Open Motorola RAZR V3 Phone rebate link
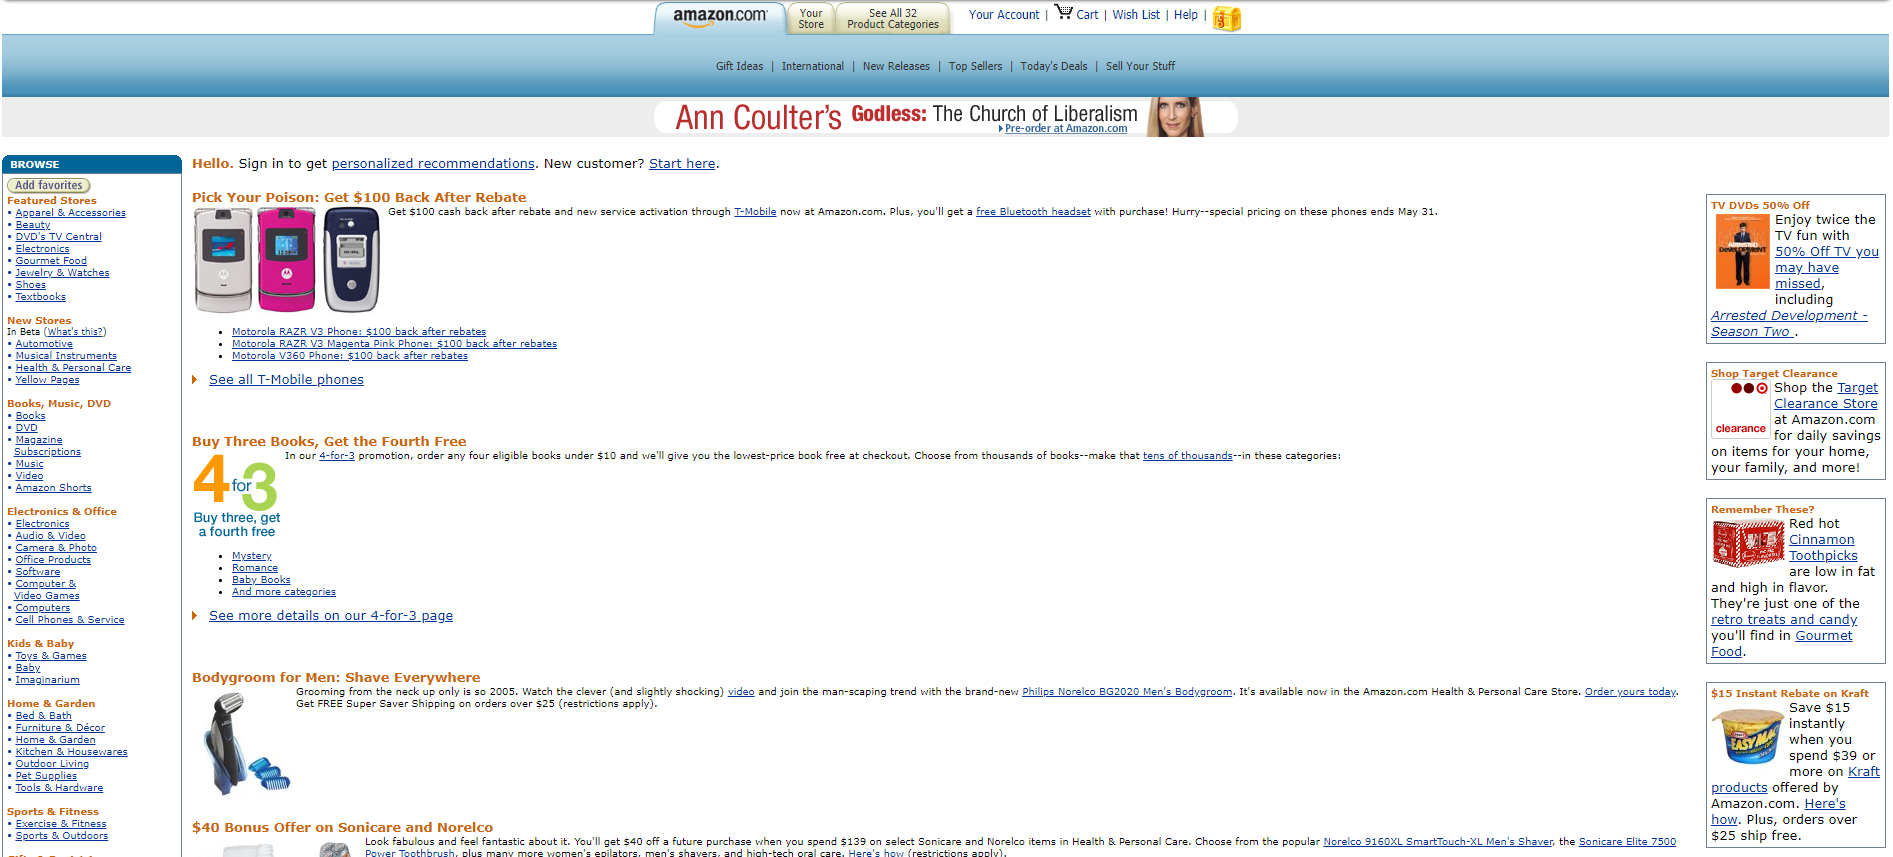Viewport: 1893px width, 857px height. [x=359, y=332]
